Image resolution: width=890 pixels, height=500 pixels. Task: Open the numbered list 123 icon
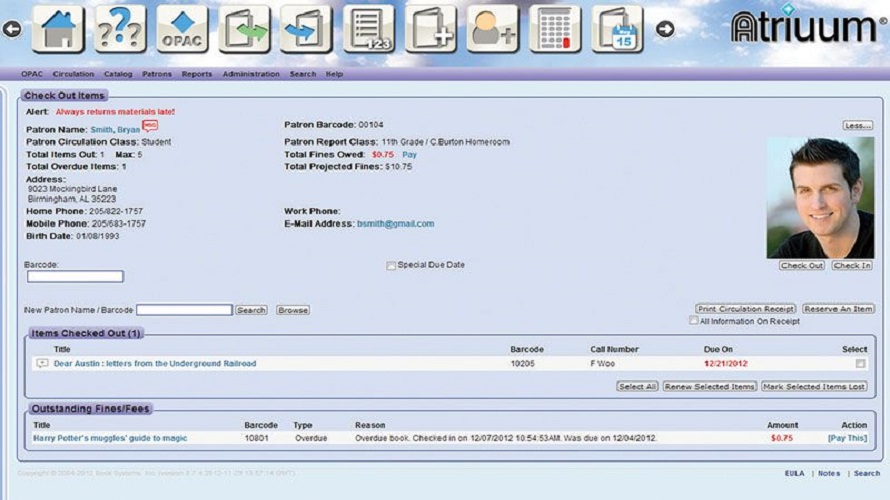click(x=369, y=29)
